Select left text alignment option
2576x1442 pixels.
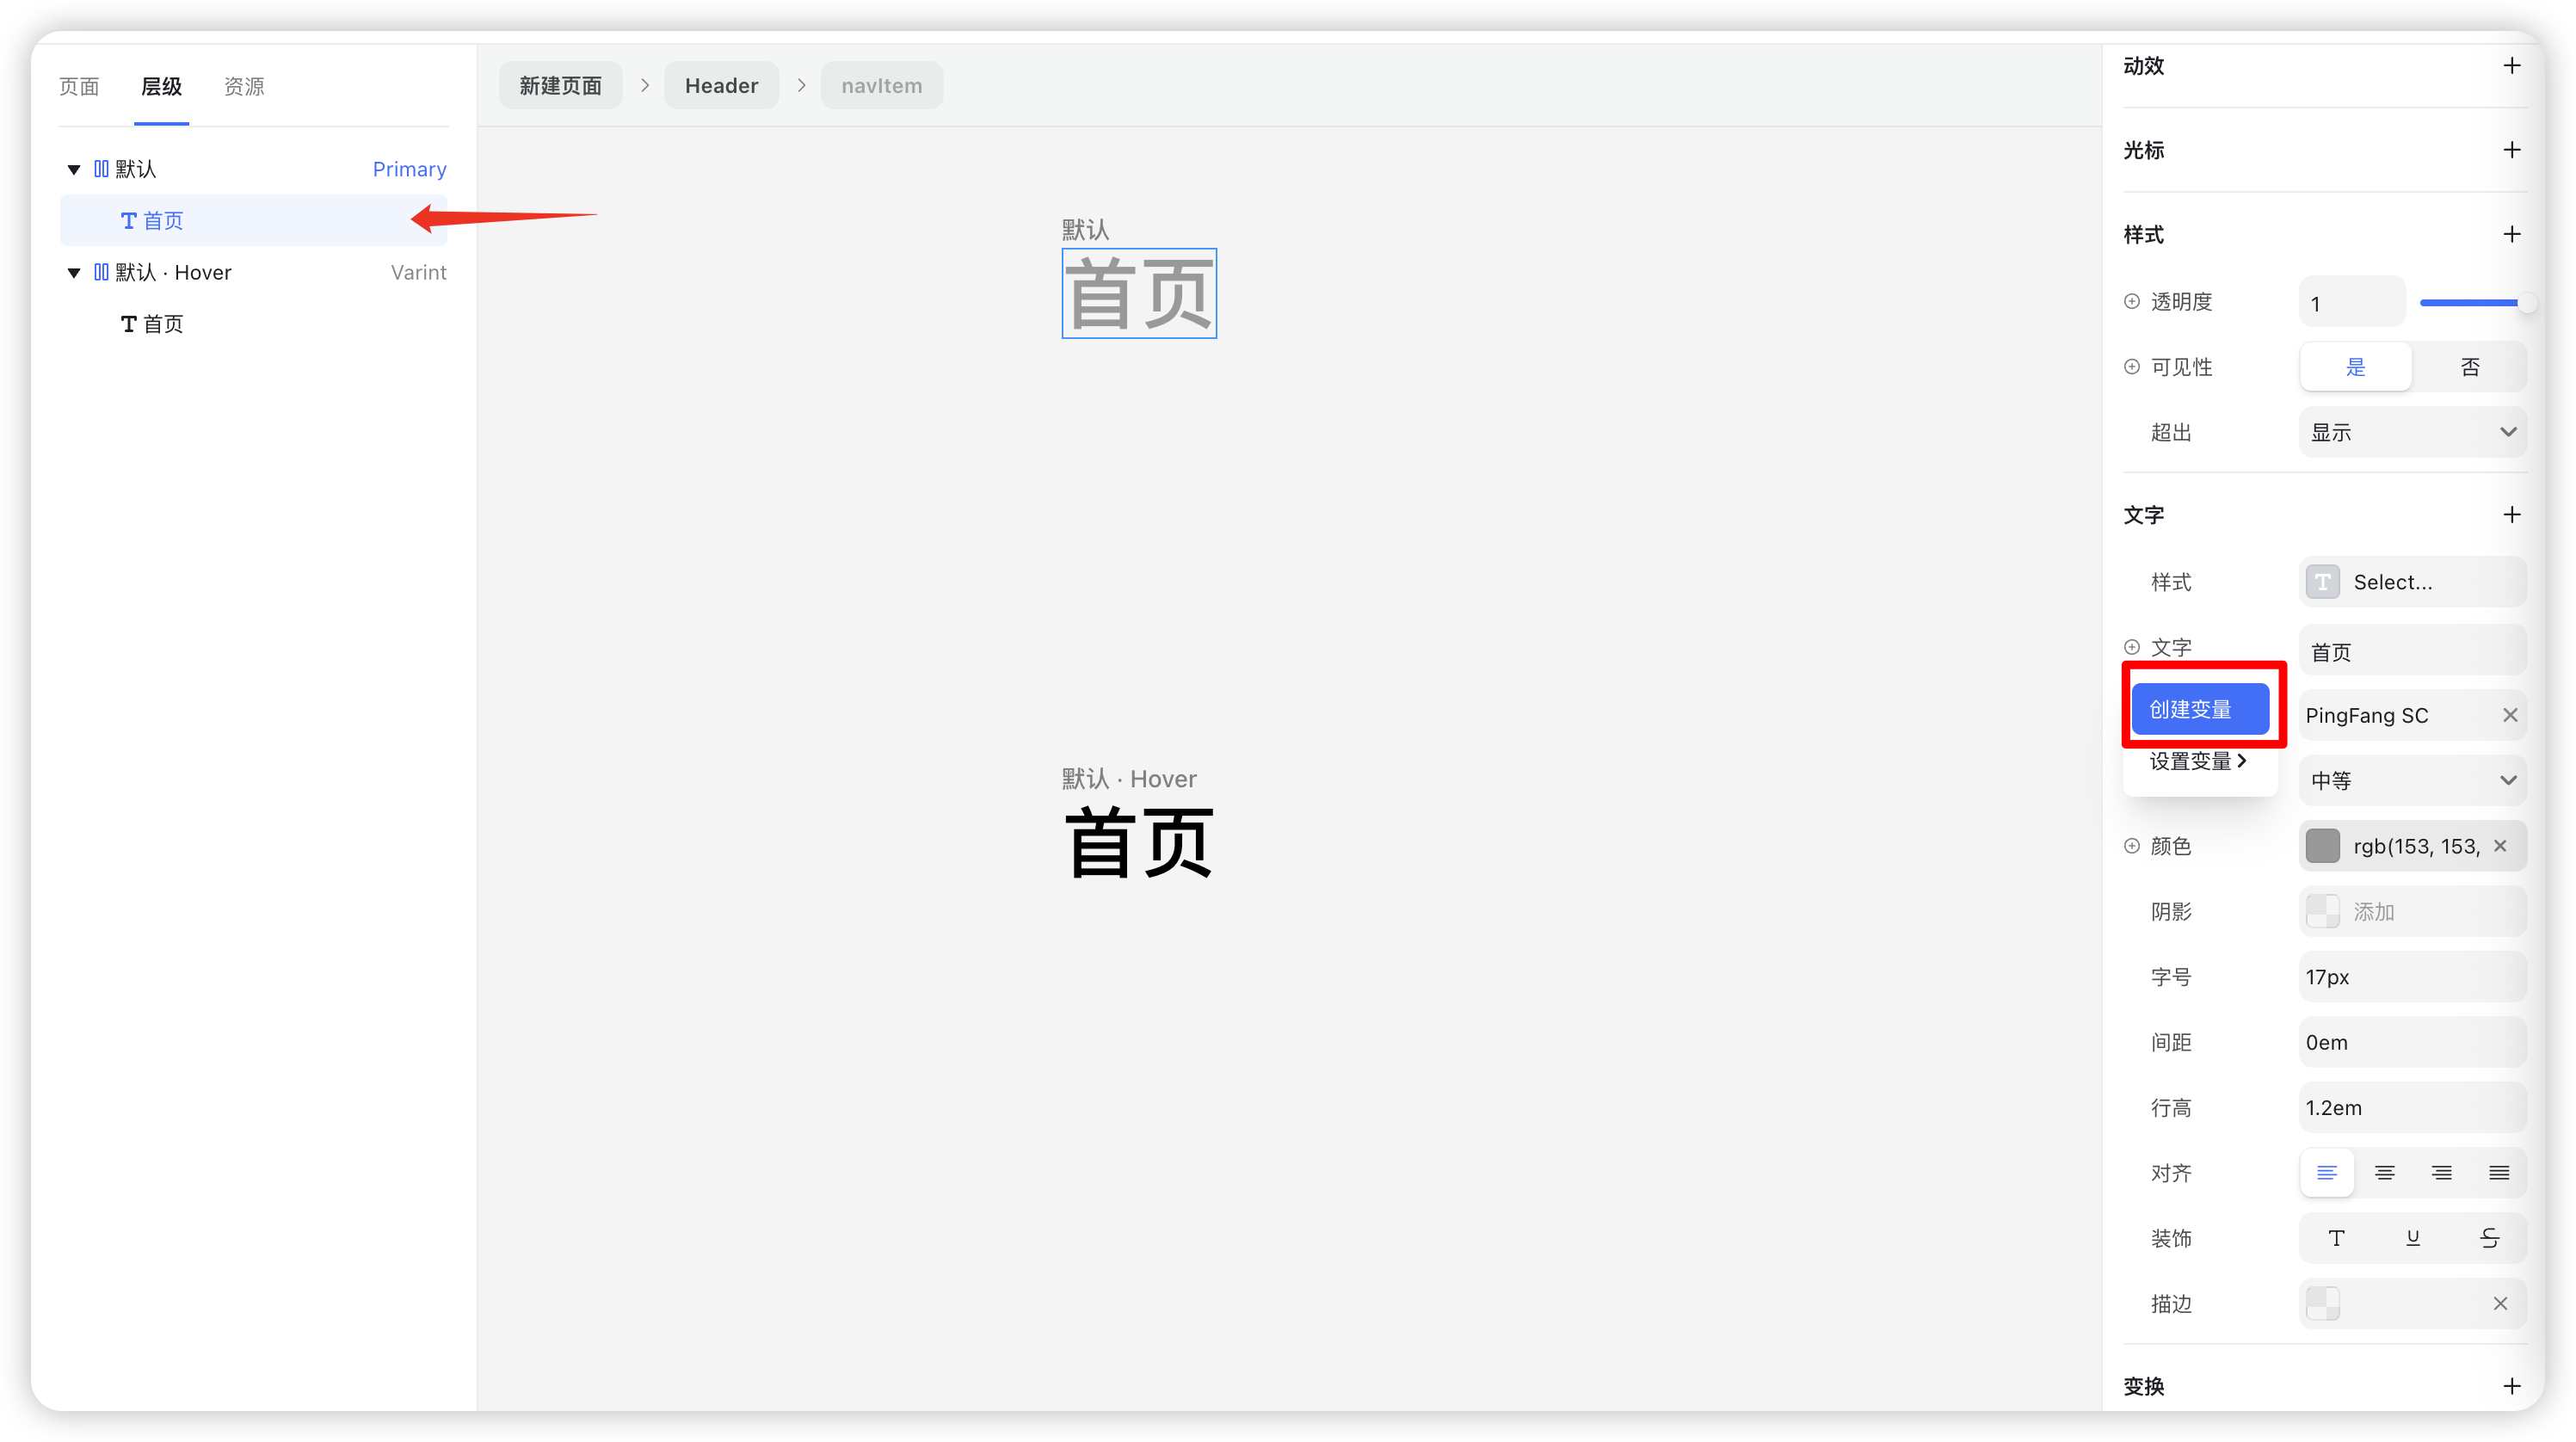(x=2327, y=1173)
